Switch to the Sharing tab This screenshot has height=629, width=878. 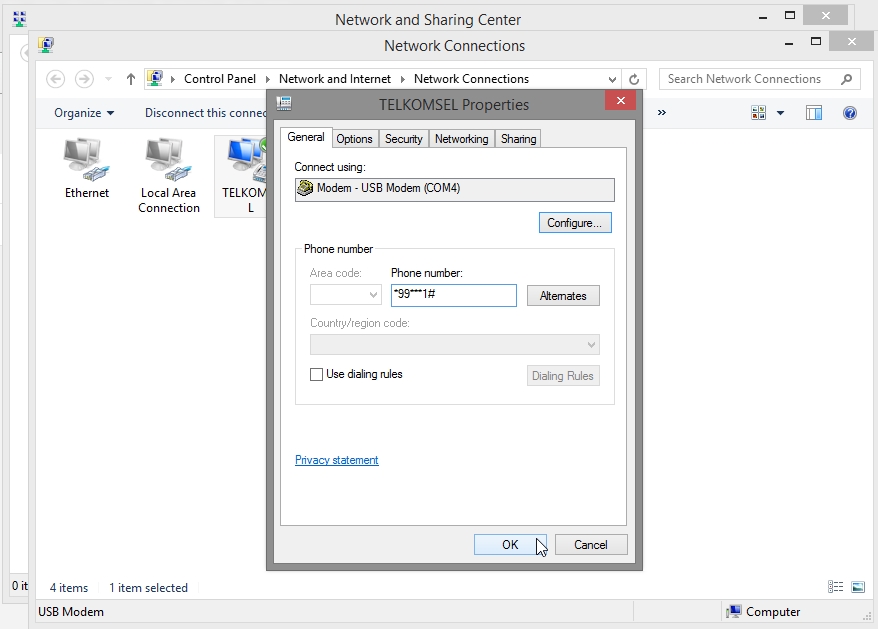click(519, 139)
